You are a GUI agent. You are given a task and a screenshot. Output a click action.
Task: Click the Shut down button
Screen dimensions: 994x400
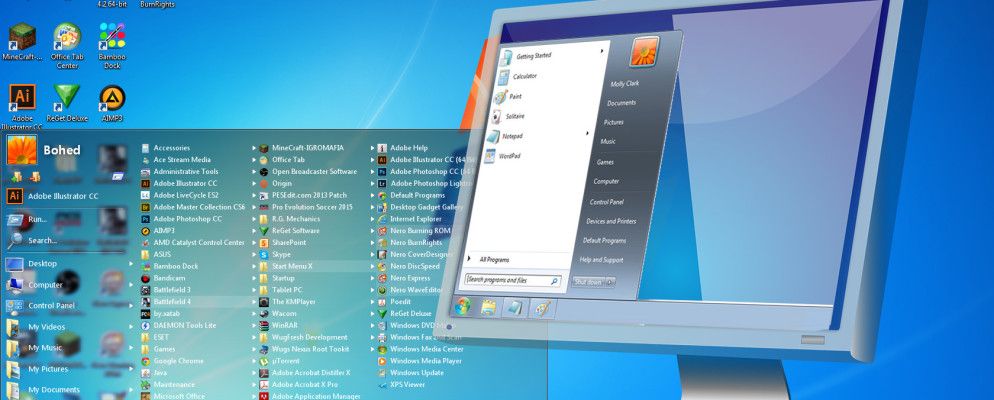[x=588, y=282]
